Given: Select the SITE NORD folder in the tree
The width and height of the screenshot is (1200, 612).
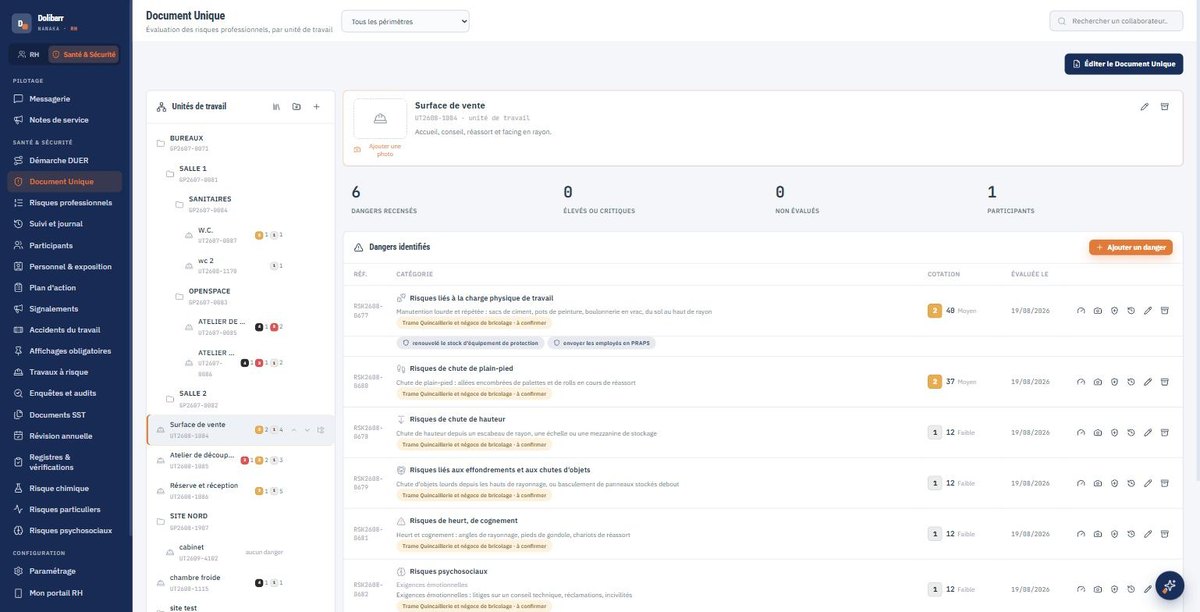Looking at the screenshot, I should tap(188, 521).
